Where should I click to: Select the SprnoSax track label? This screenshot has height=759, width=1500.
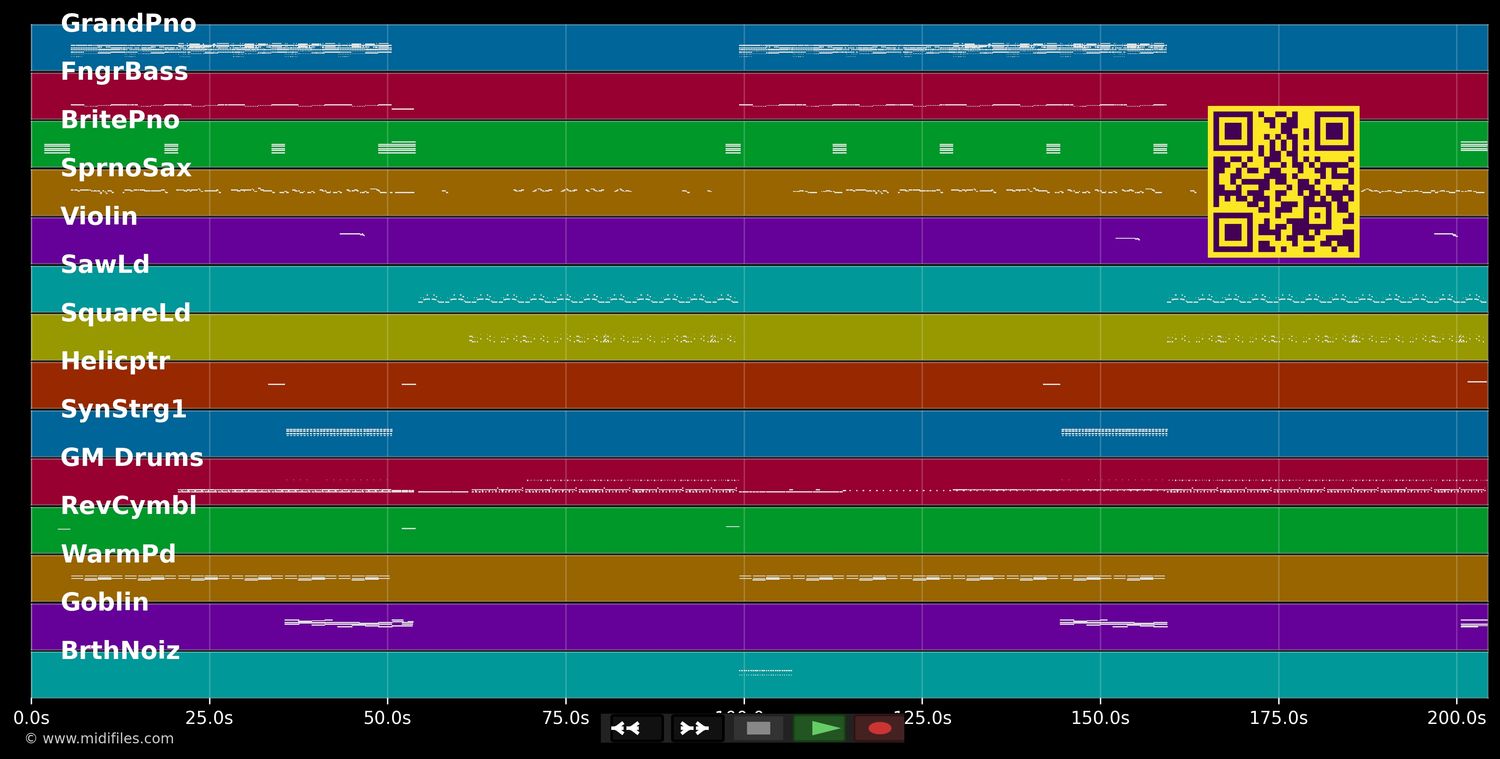[126, 168]
